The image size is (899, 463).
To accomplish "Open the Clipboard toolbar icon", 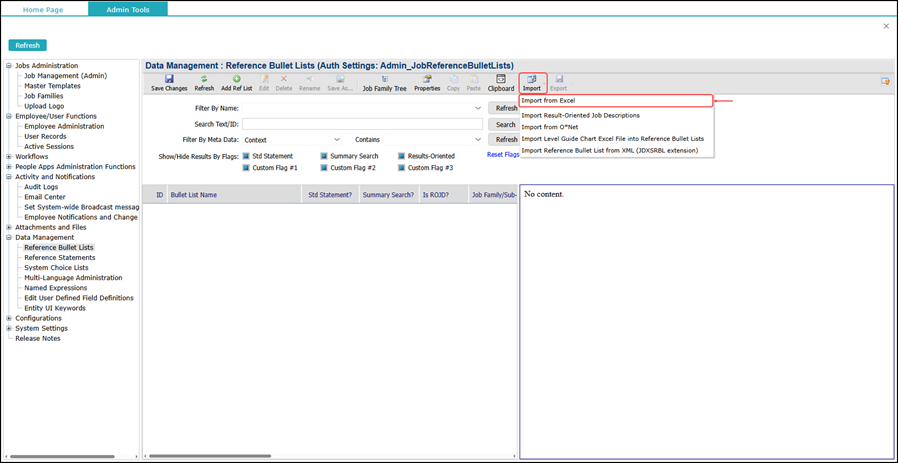I will point(501,83).
